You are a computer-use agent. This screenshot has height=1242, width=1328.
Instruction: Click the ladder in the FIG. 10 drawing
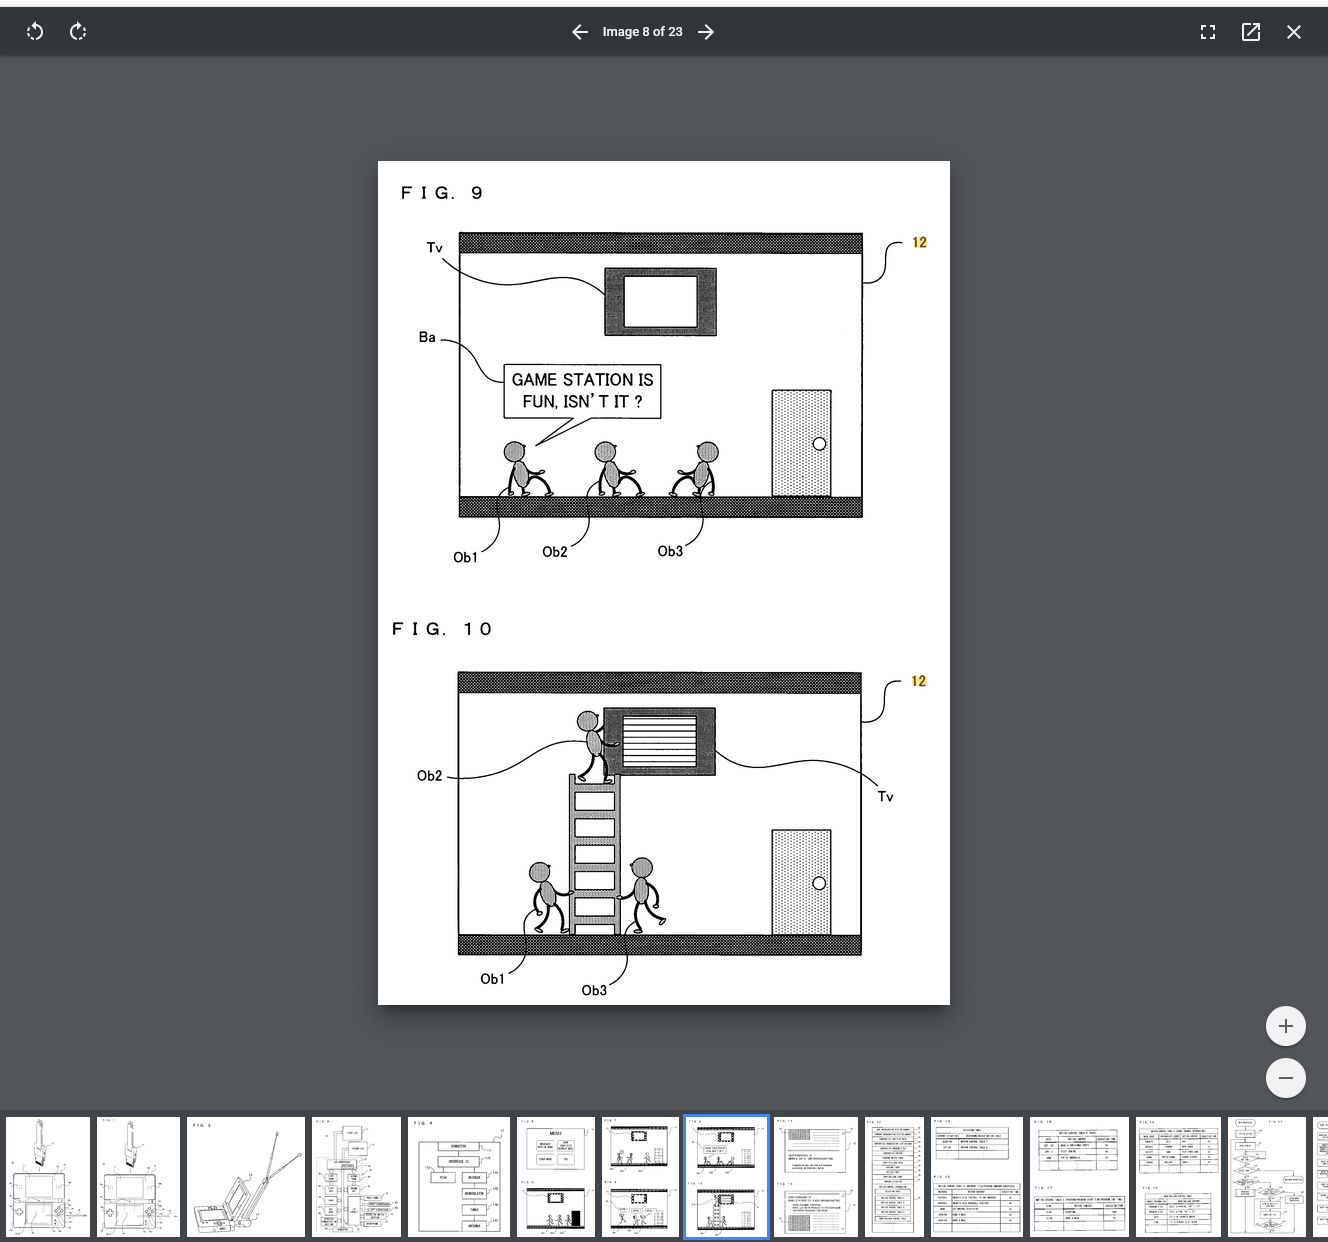(x=594, y=853)
